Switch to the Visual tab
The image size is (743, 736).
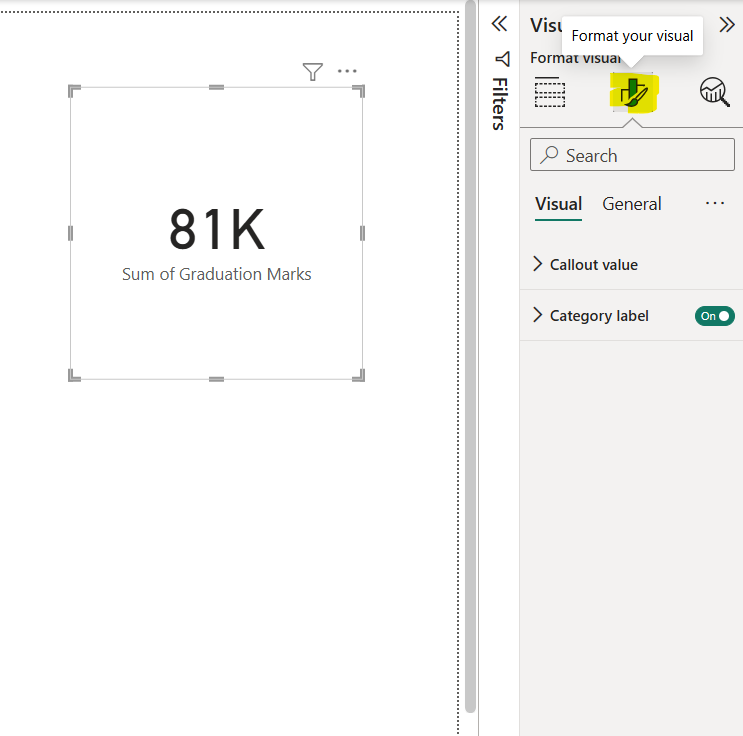(x=558, y=204)
